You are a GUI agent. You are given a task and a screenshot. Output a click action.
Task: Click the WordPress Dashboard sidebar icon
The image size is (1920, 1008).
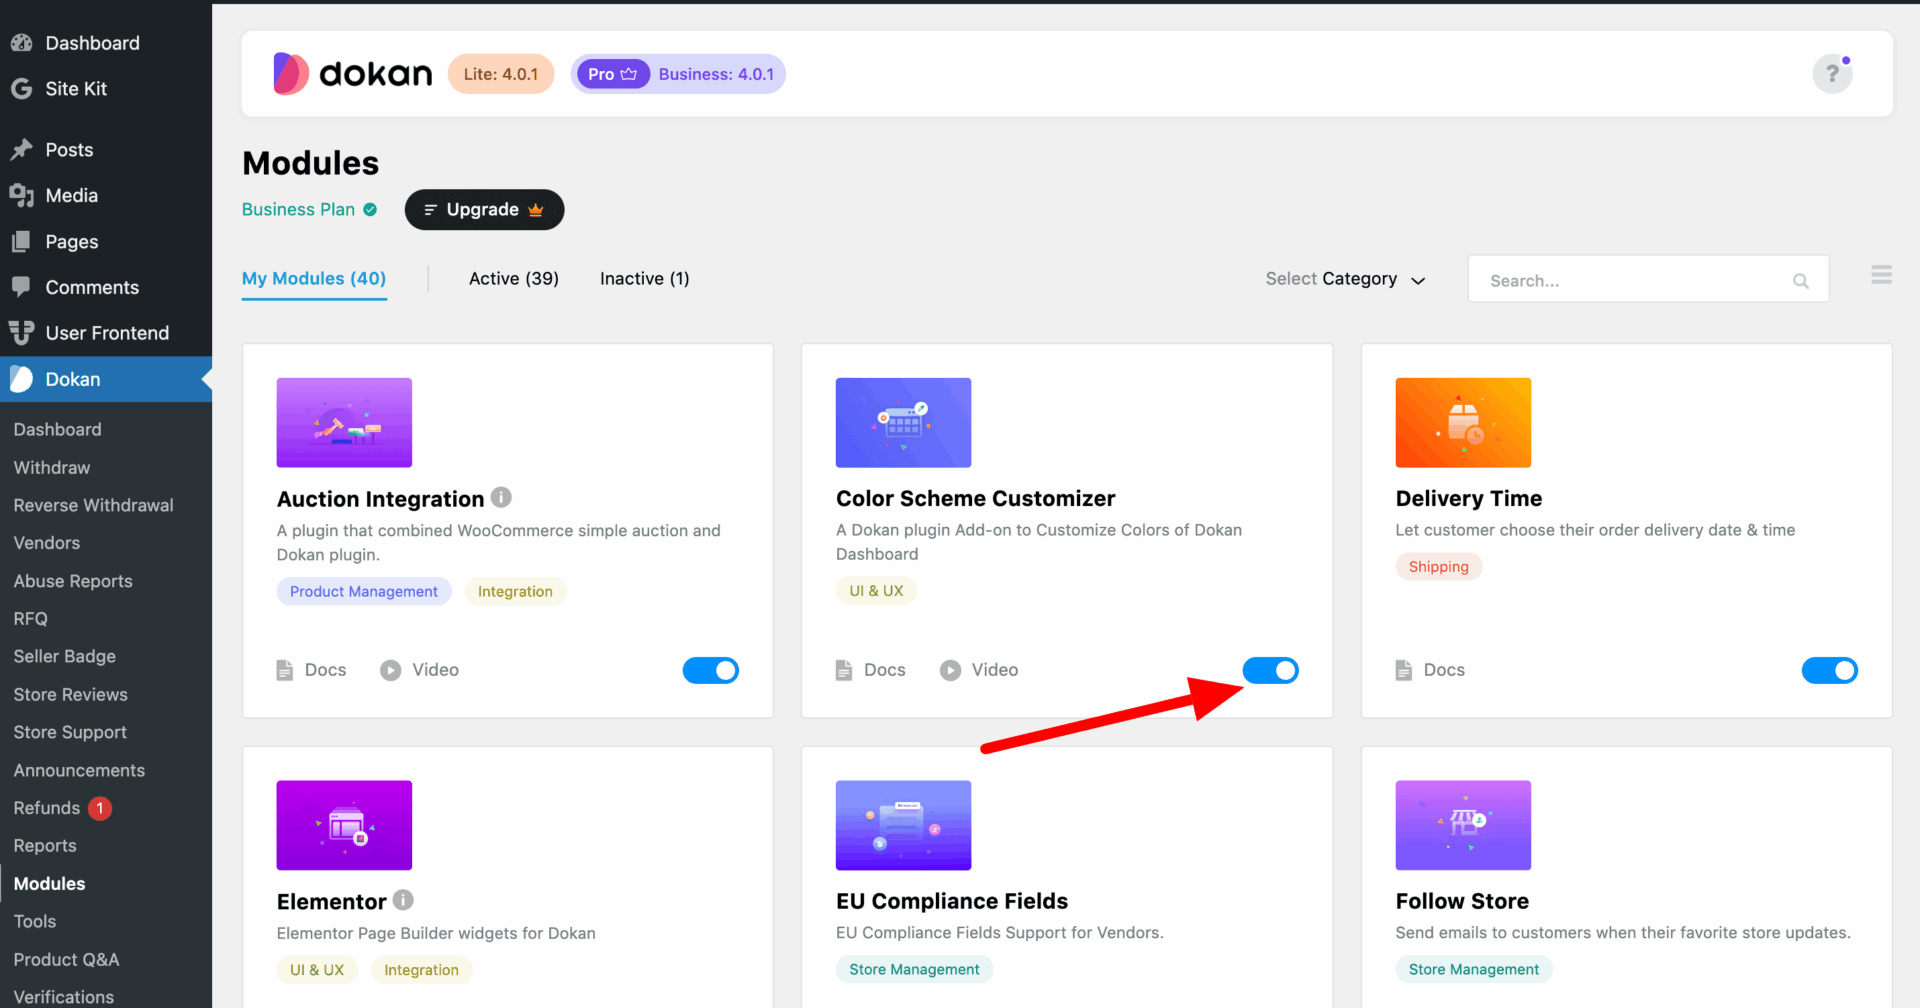coord(21,43)
